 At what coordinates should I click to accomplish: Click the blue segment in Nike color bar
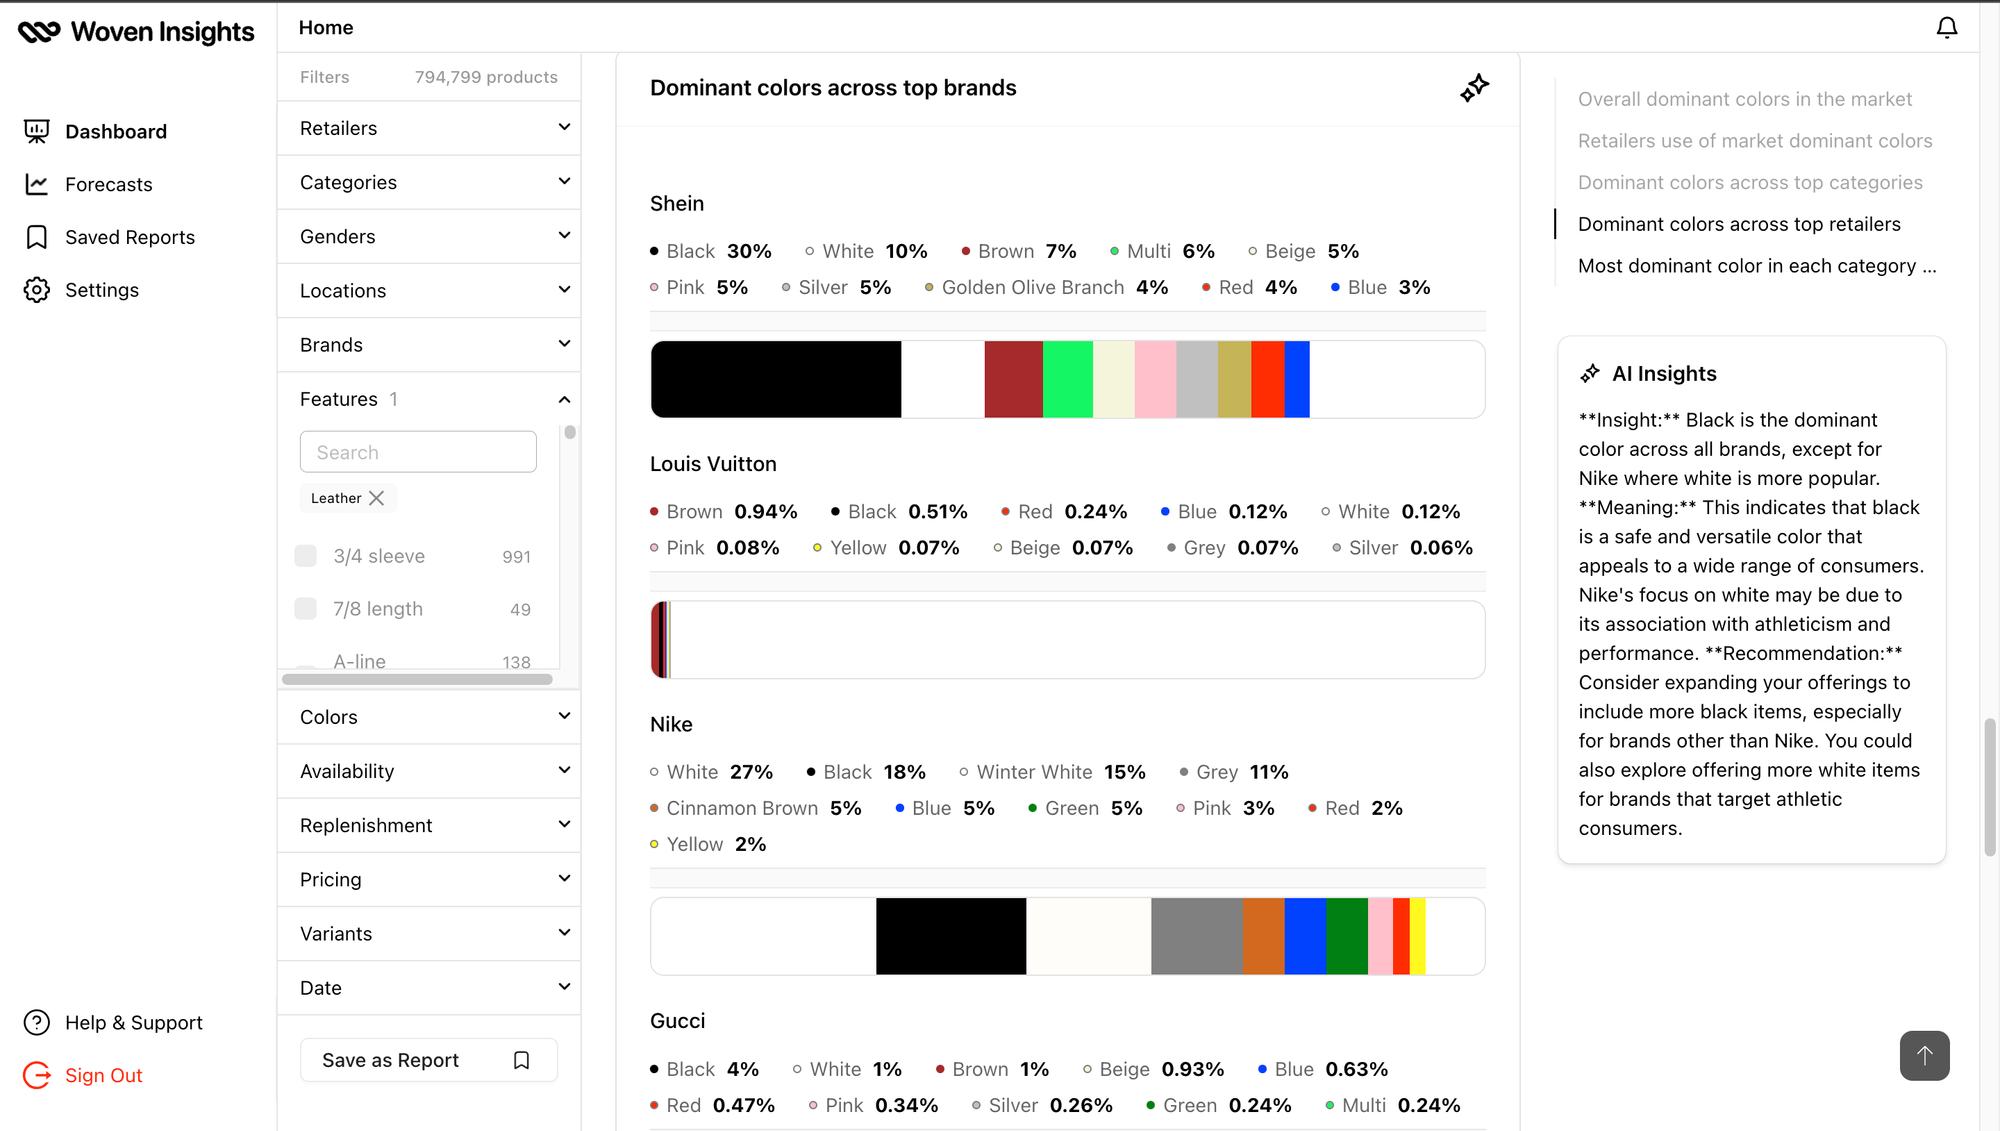[1305, 936]
